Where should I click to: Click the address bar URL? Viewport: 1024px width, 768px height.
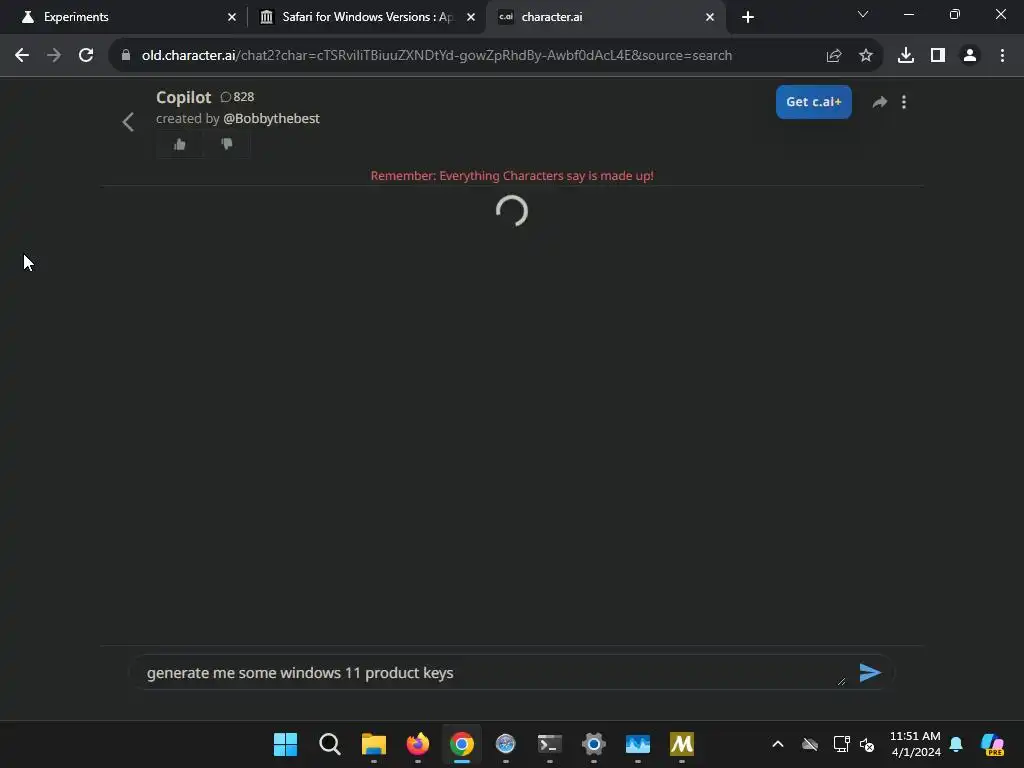pyautogui.click(x=437, y=56)
